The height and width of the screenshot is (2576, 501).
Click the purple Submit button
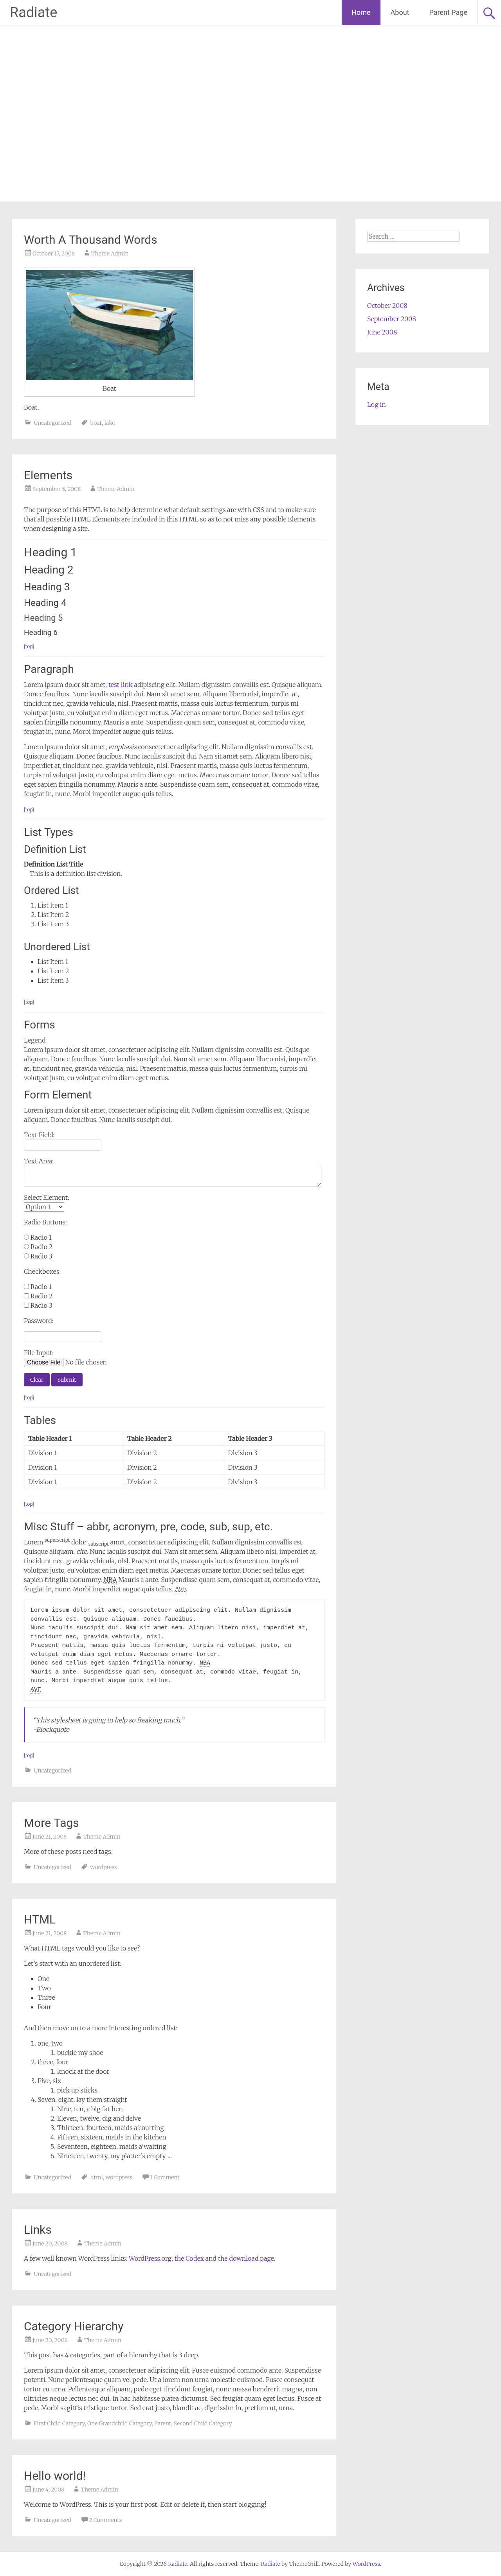click(67, 1380)
